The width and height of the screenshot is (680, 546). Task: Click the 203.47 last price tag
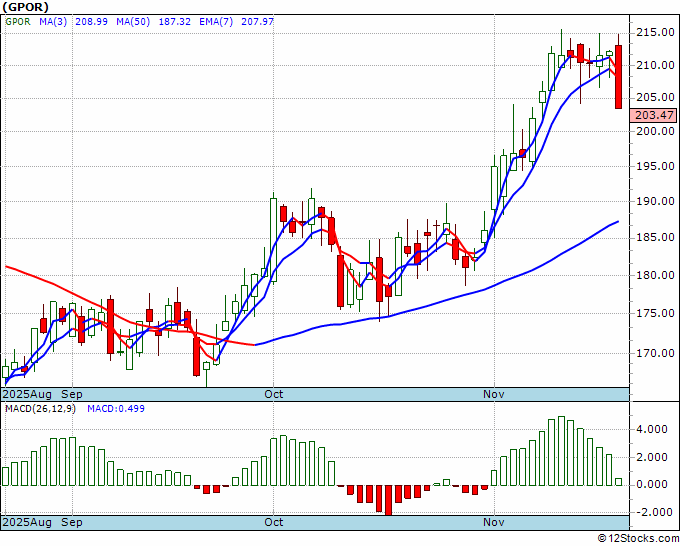(x=654, y=115)
